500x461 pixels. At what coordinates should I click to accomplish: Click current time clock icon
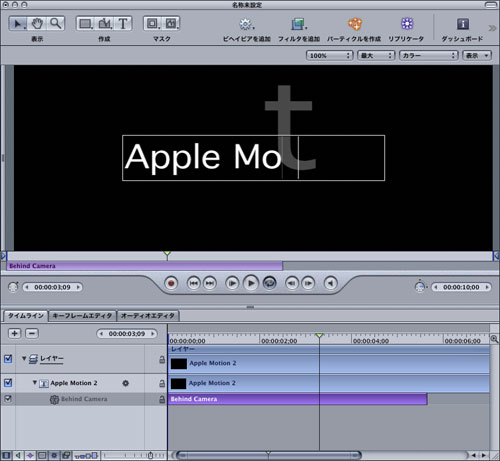click(x=13, y=287)
